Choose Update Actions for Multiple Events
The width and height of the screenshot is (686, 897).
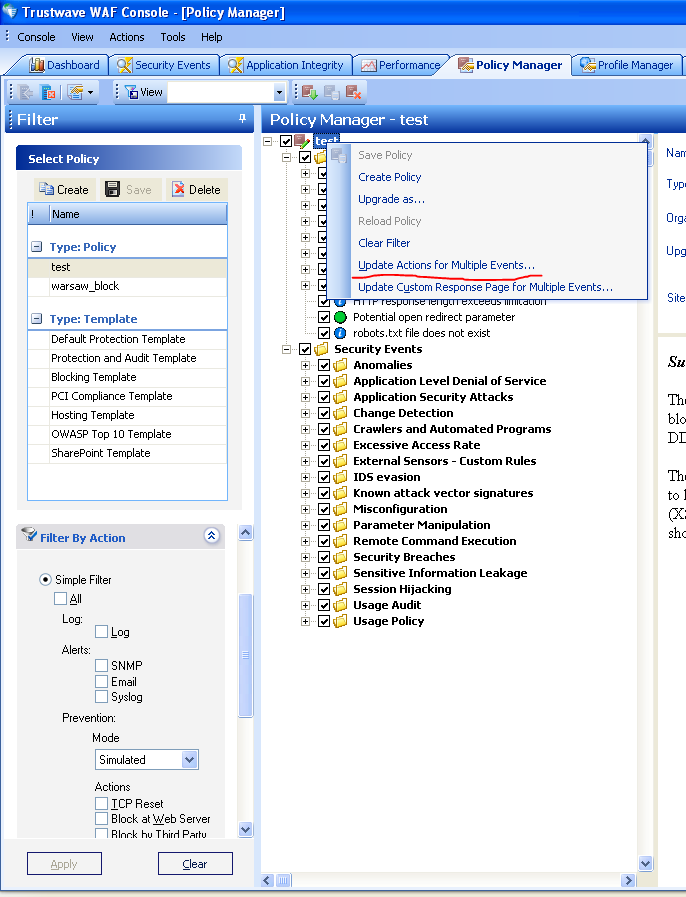[446, 265]
